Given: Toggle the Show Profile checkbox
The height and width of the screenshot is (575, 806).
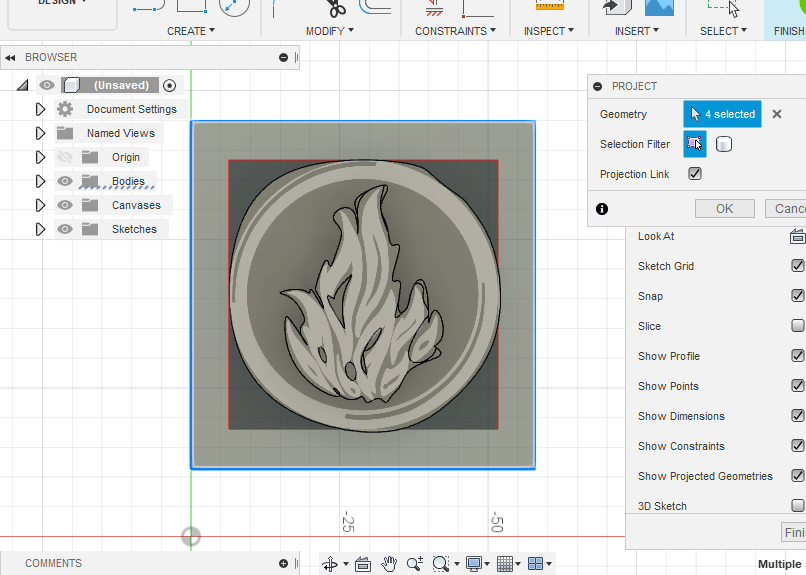Looking at the screenshot, I should pos(797,356).
